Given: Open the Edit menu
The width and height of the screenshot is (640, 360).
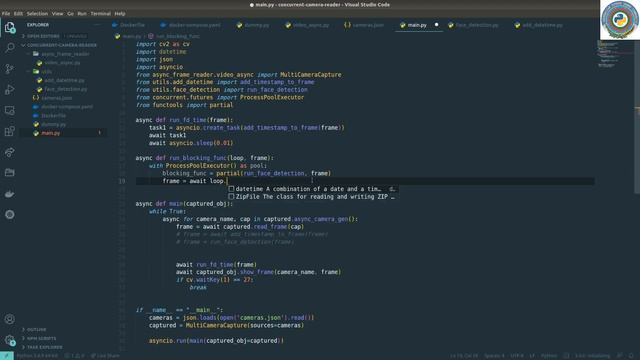Looking at the screenshot, I should click(x=18, y=13).
